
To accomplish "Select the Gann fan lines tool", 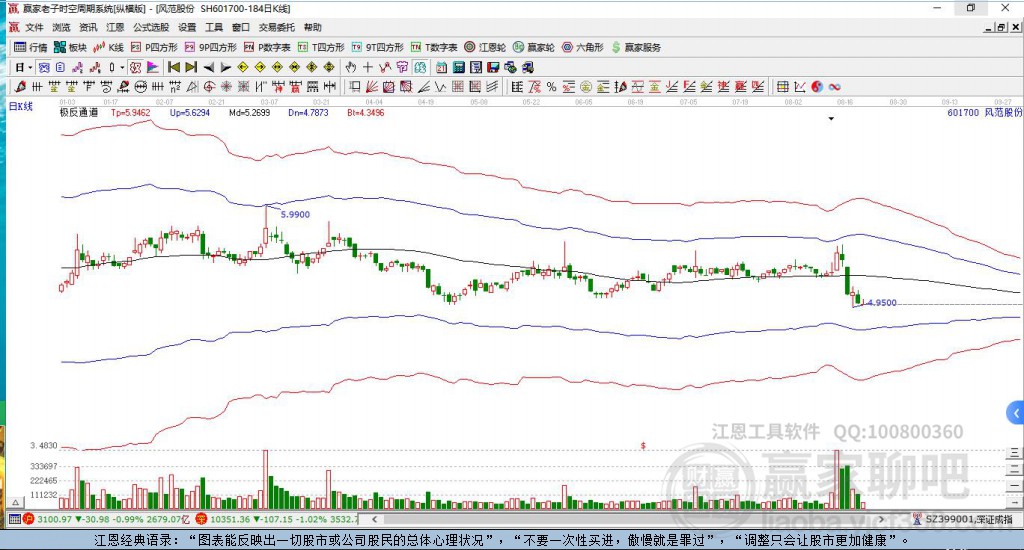I will tap(372, 86).
